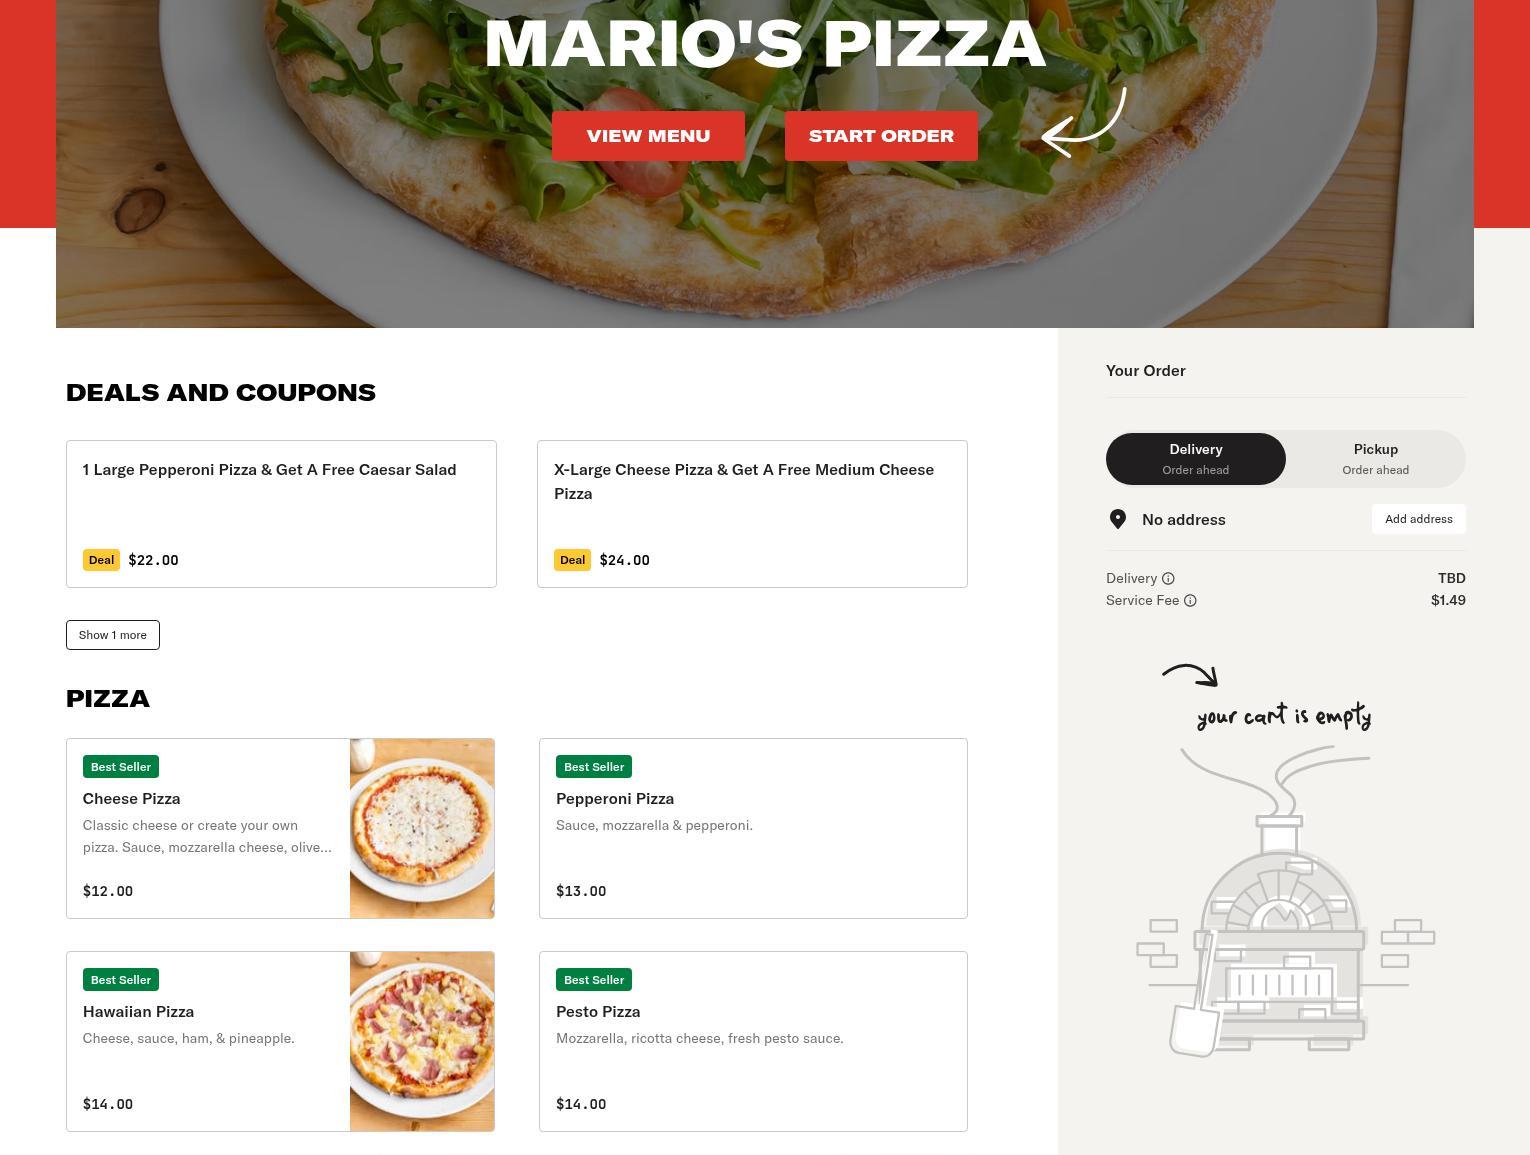Select the Large Pepperoni Pizza Caesar Salad deal
The width and height of the screenshot is (1530, 1155).
coord(281,514)
